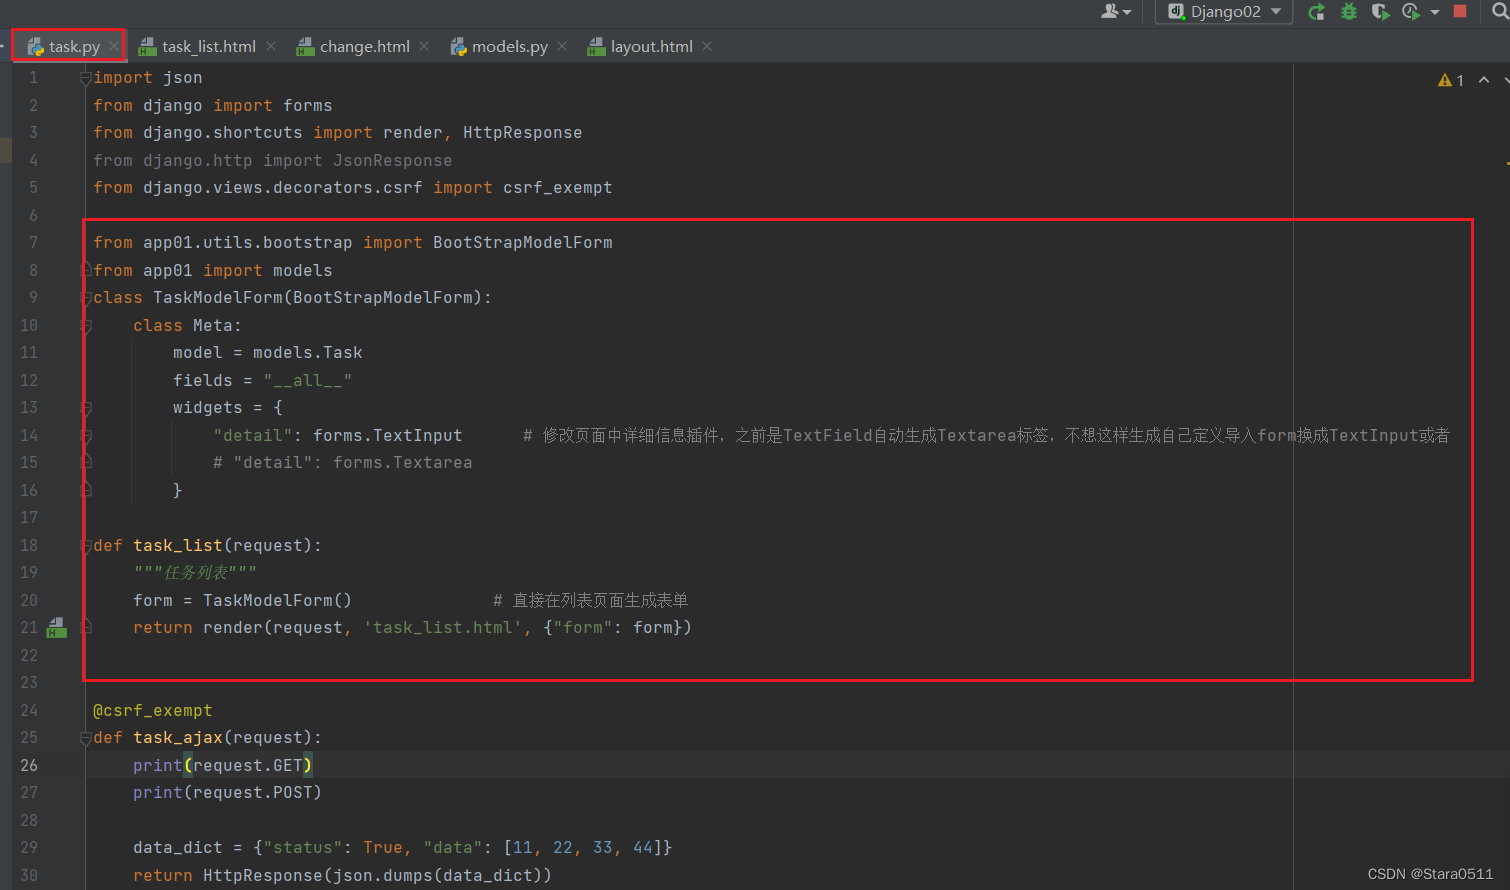Switch to the task_list.html tab

209,47
